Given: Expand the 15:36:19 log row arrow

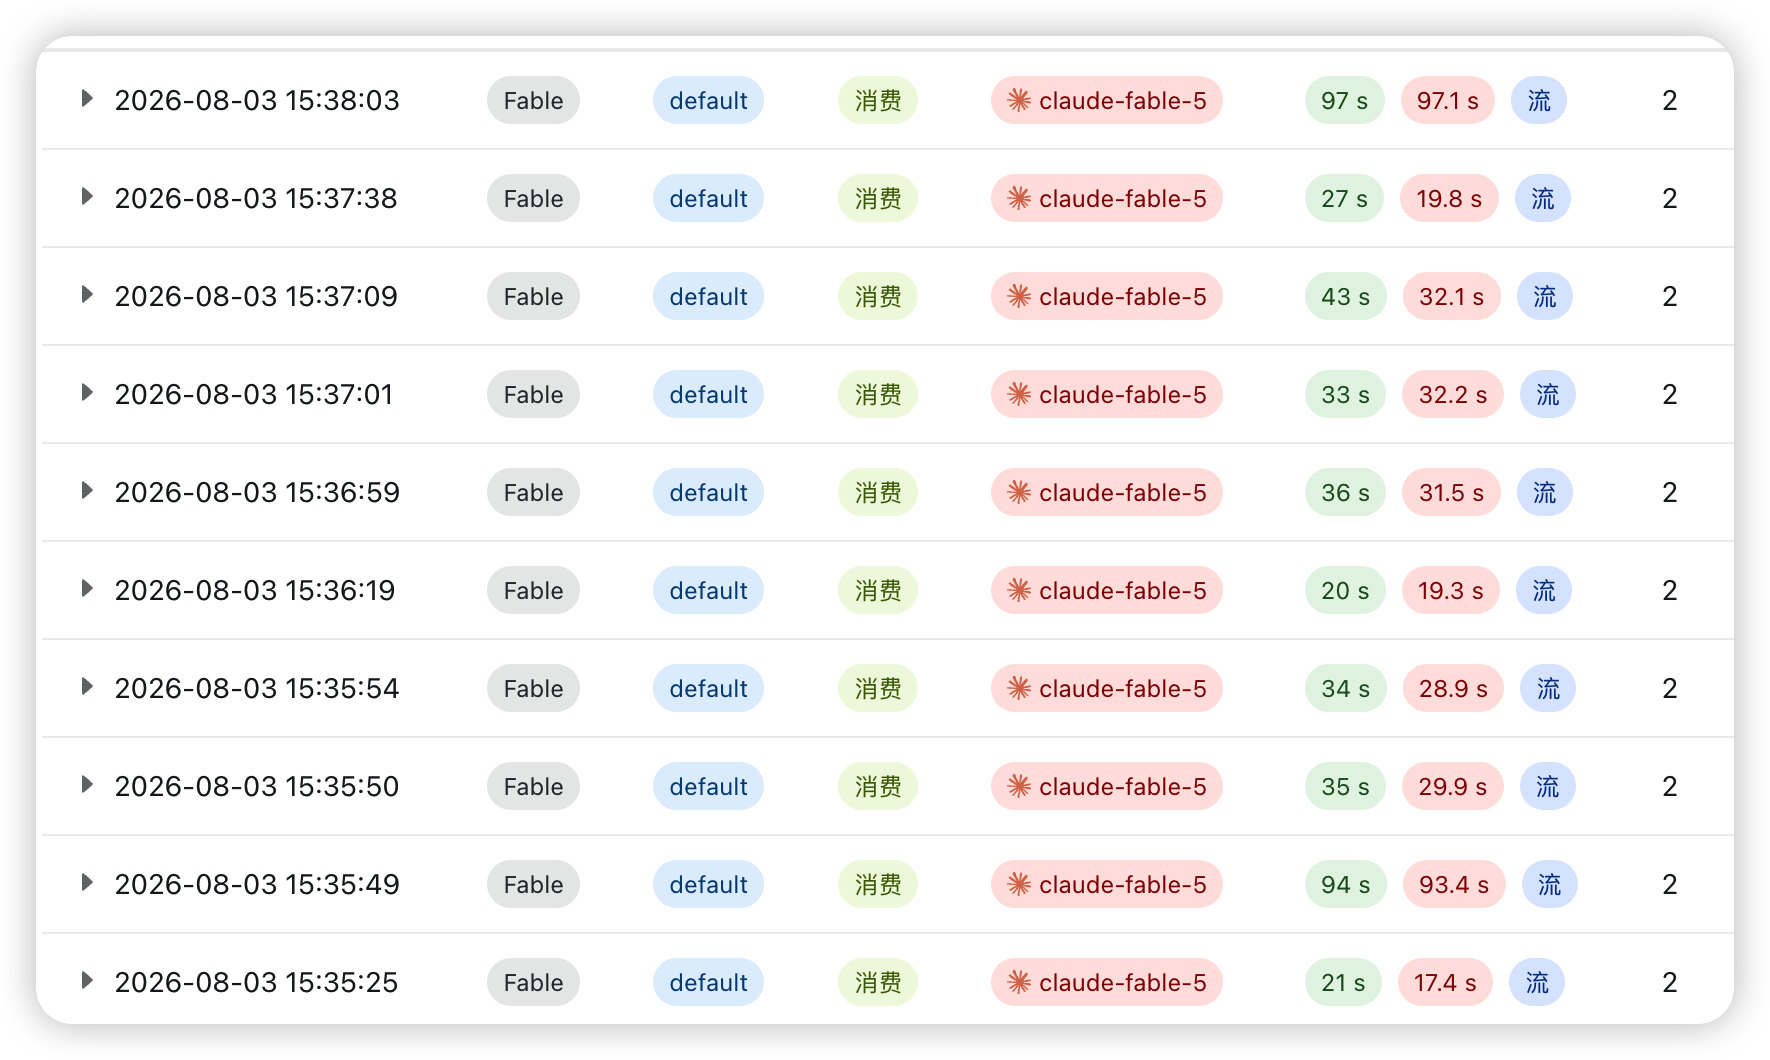Looking at the screenshot, I should tap(87, 589).
